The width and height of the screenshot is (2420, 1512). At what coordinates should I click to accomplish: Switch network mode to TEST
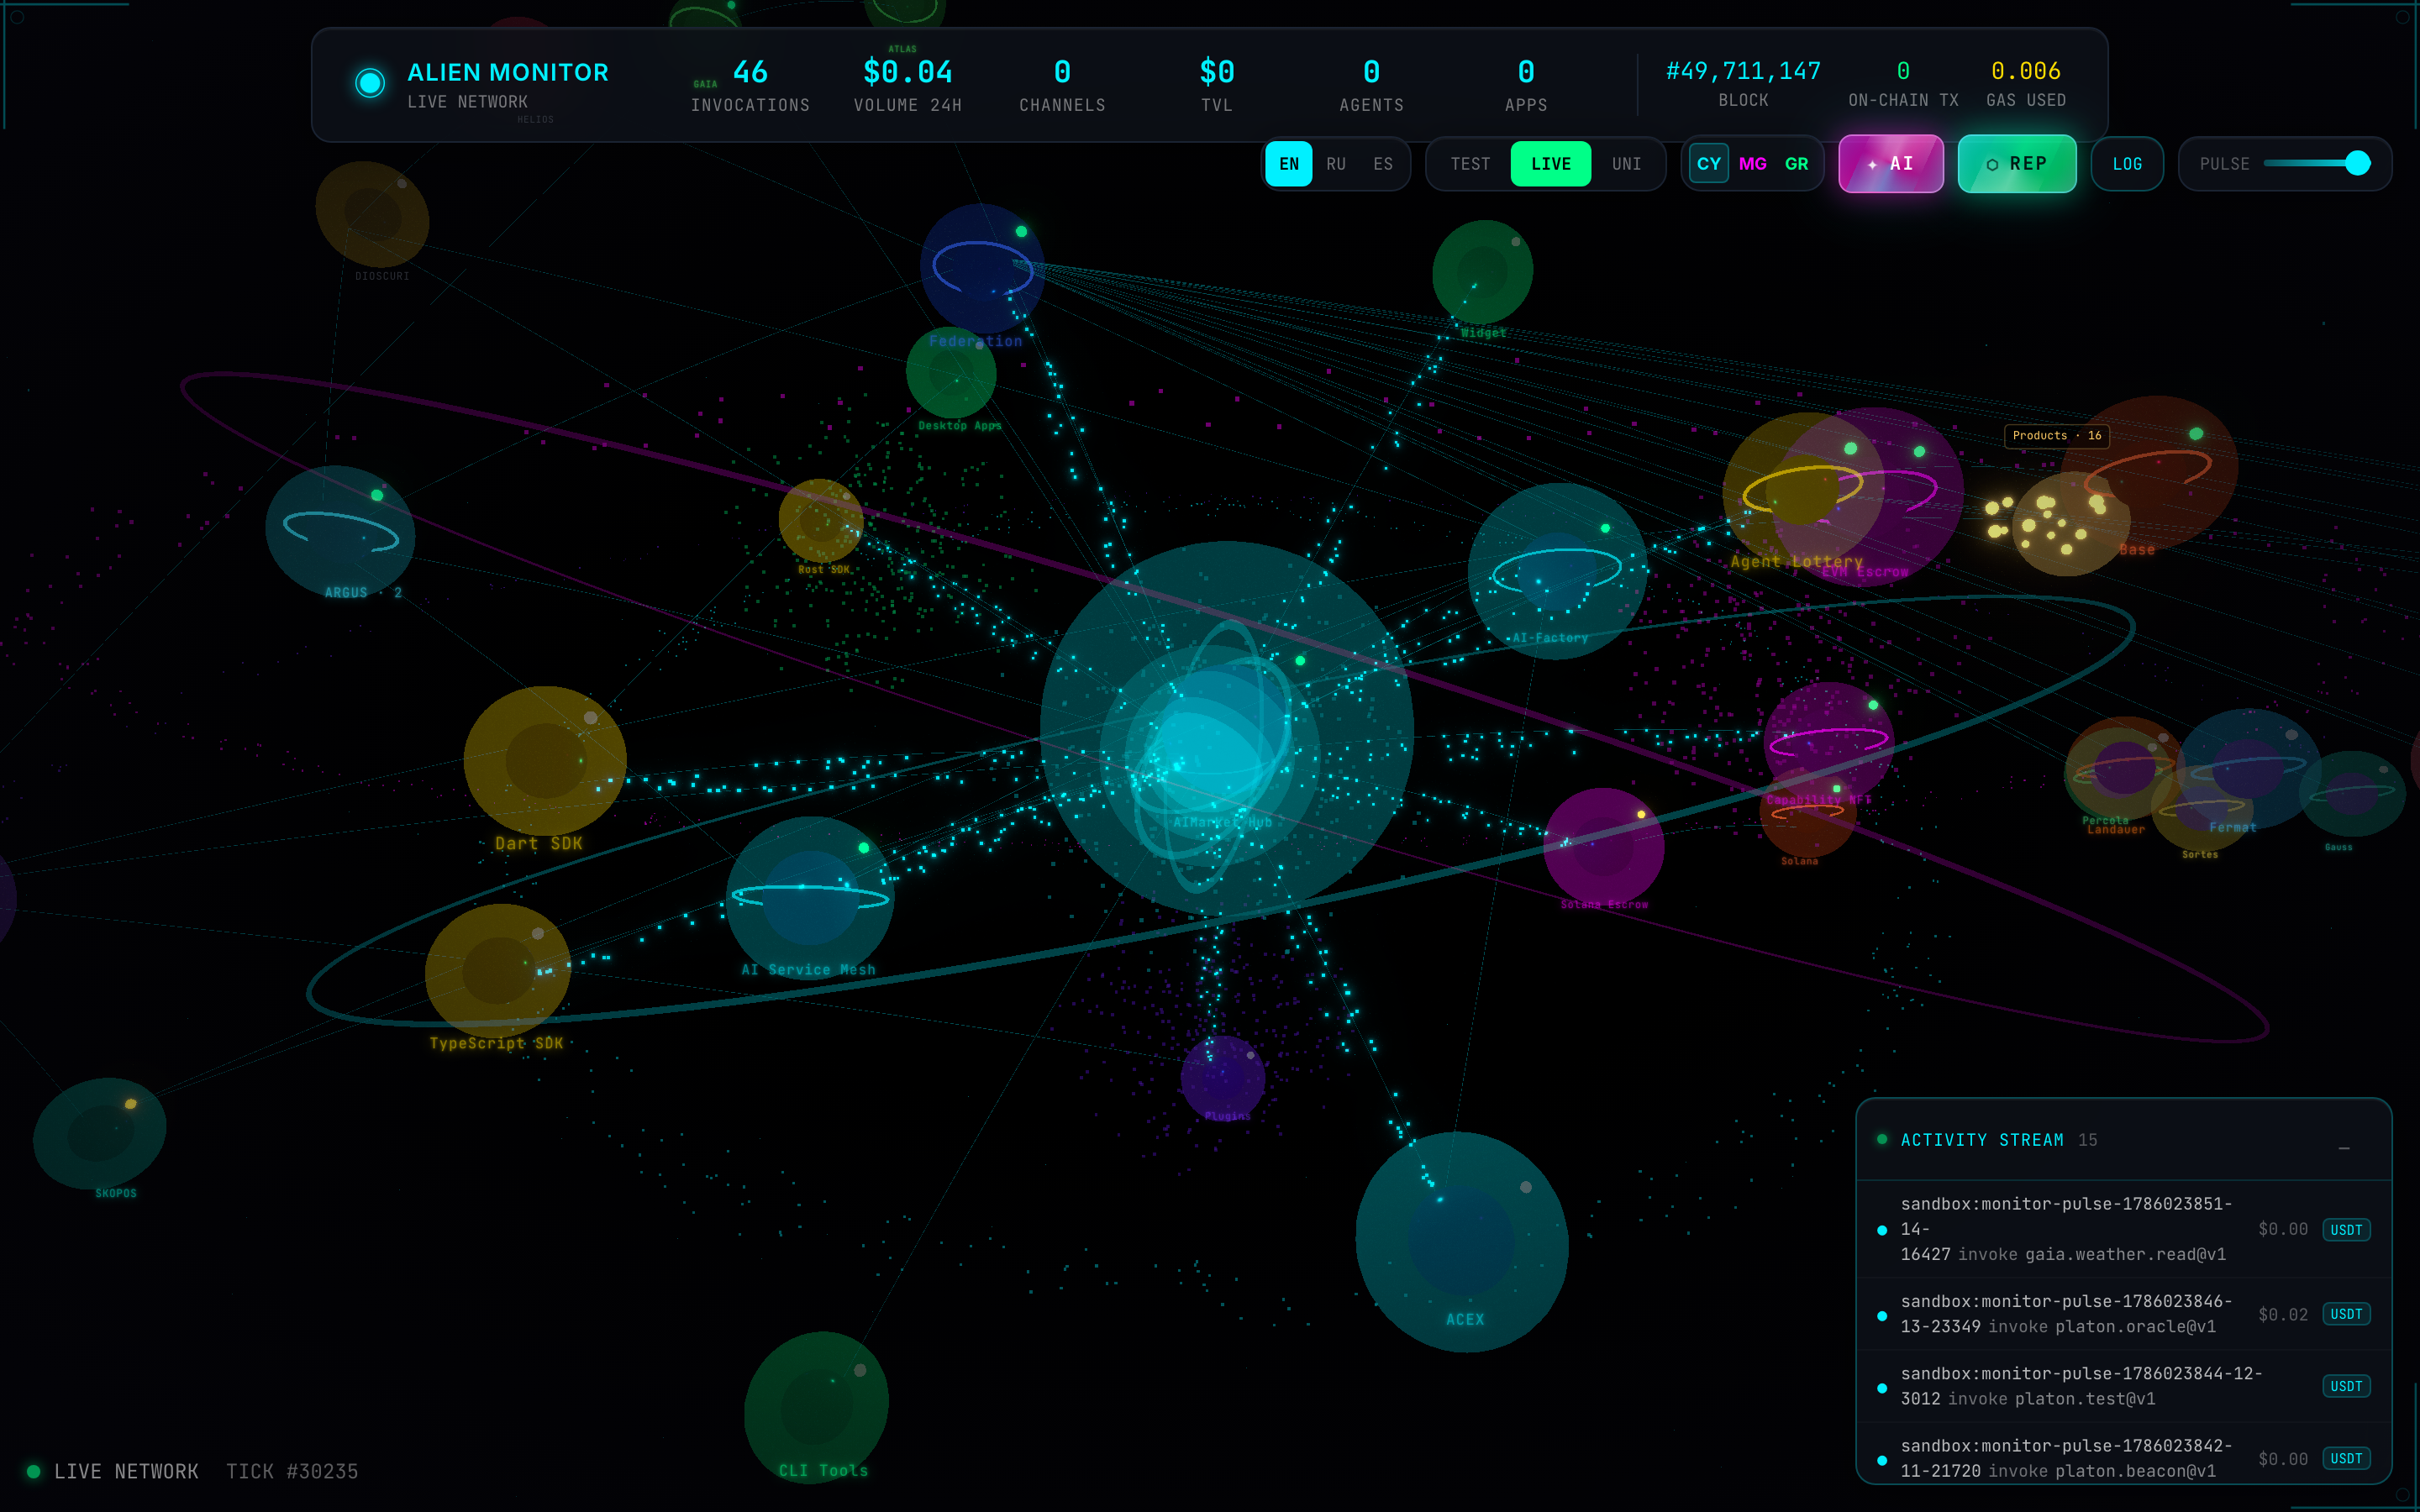[1470, 164]
